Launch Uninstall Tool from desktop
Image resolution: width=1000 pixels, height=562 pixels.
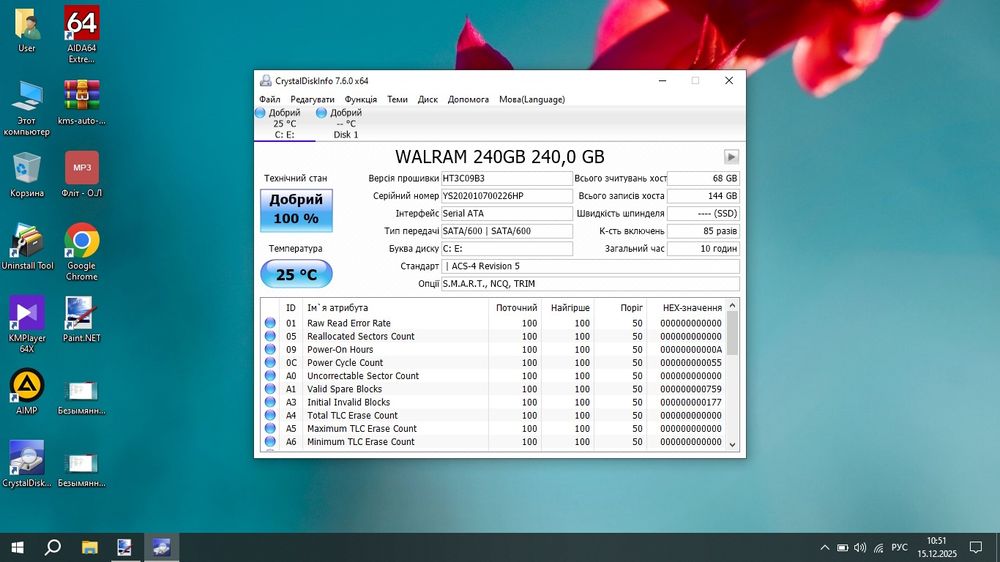(x=27, y=247)
